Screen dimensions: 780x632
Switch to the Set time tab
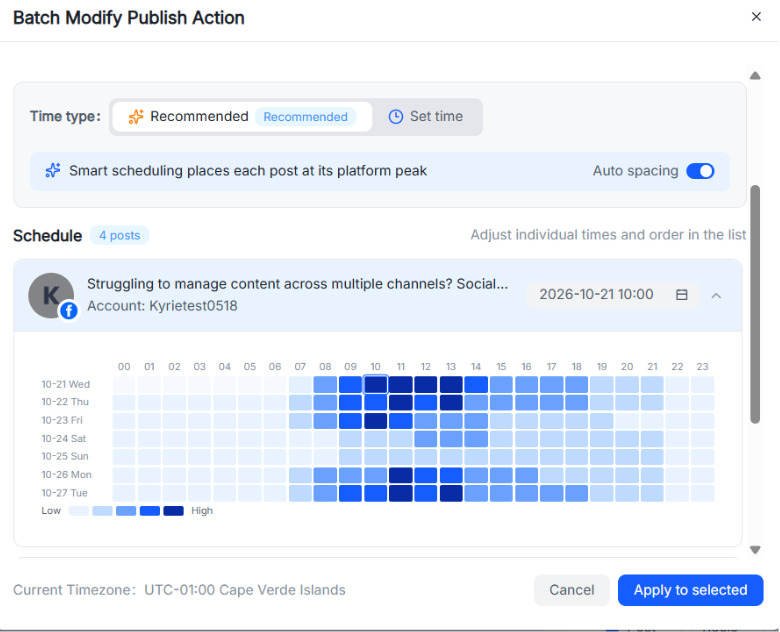(x=426, y=116)
